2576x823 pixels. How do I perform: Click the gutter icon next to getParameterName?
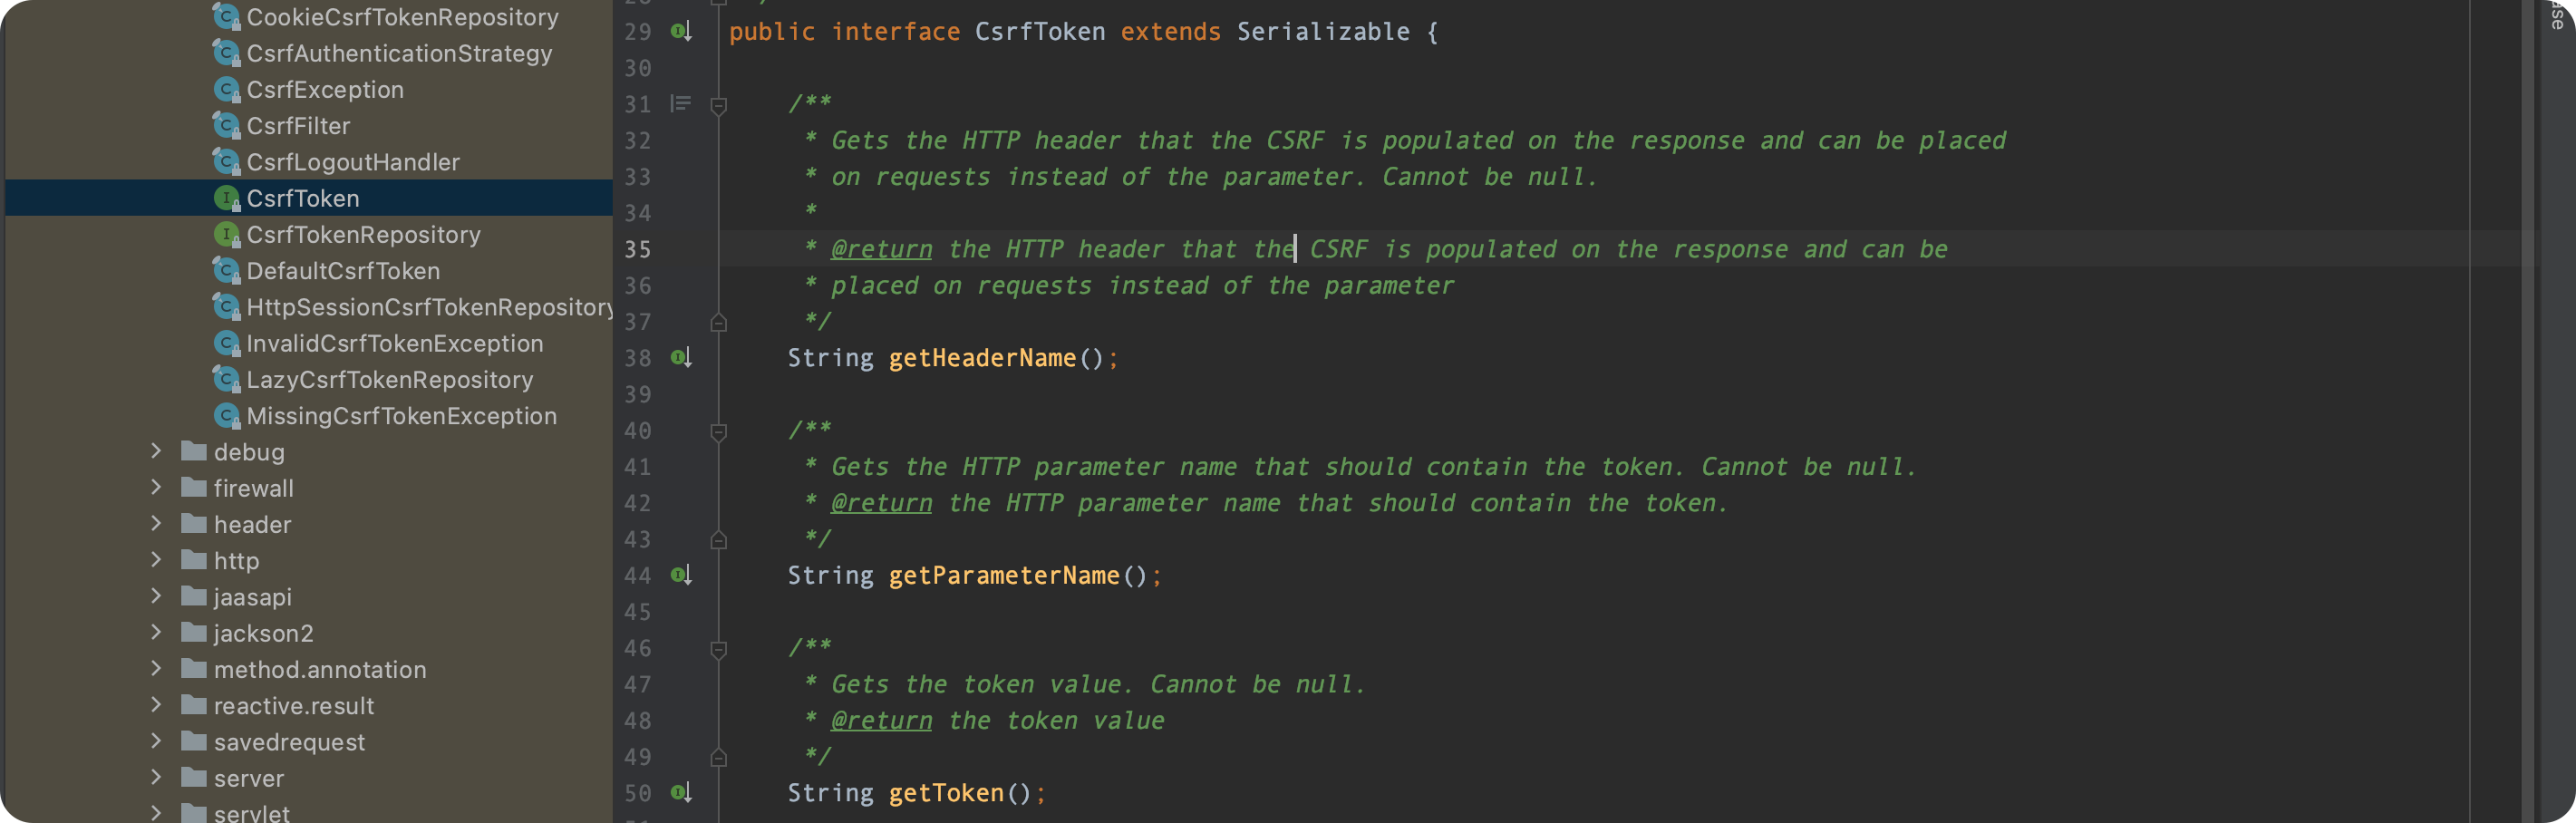[x=681, y=575]
